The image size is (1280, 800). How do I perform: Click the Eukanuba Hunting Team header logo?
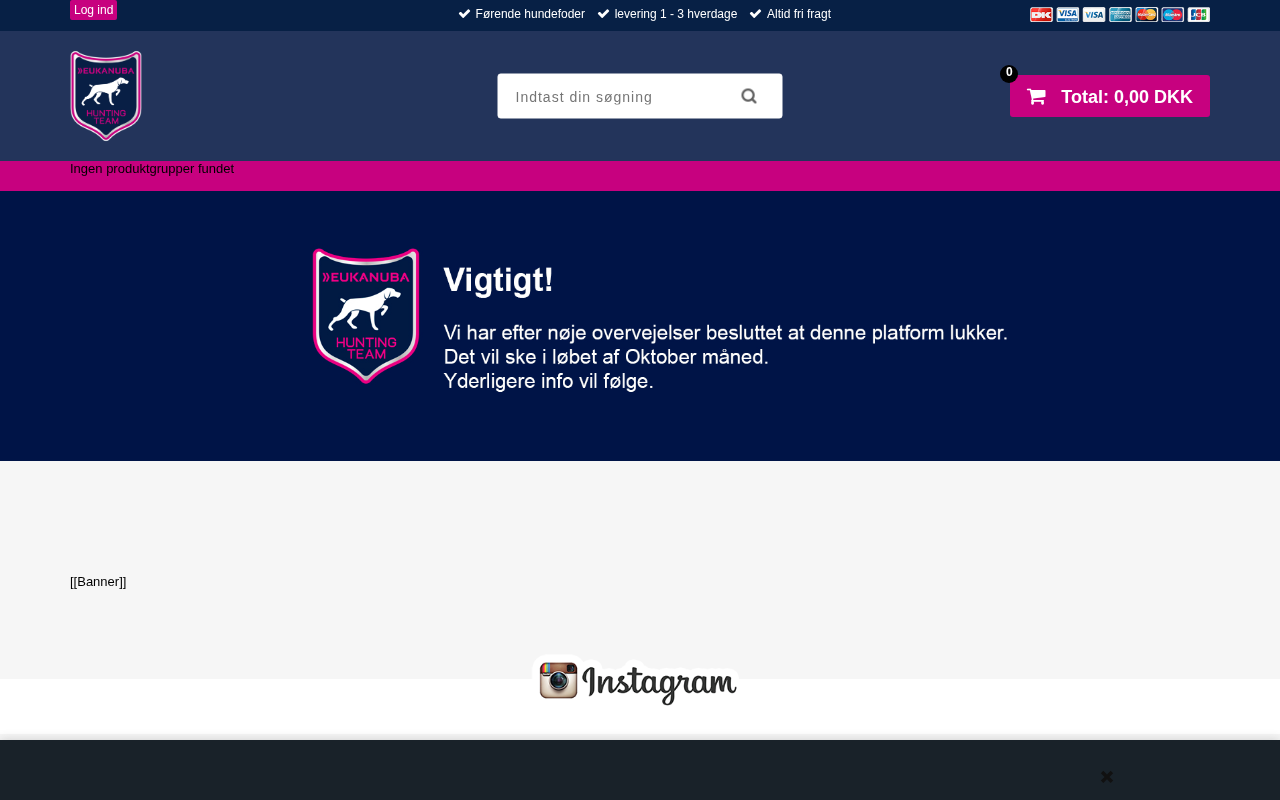pyautogui.click(x=106, y=96)
